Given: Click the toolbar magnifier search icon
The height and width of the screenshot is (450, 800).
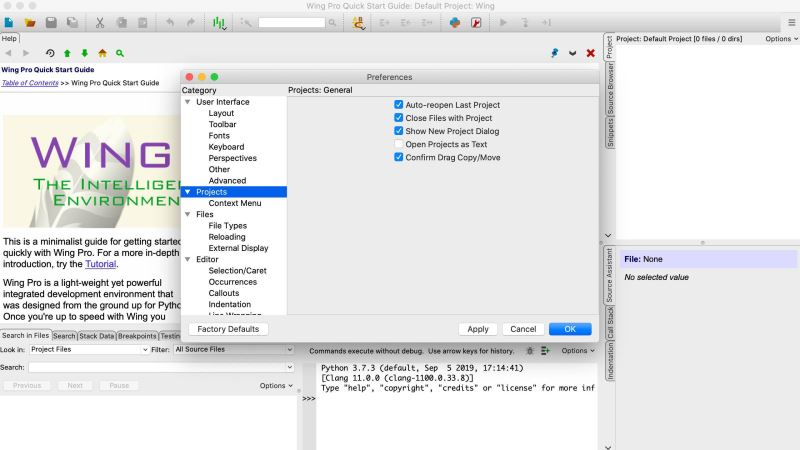Looking at the screenshot, I should click(x=332, y=22).
